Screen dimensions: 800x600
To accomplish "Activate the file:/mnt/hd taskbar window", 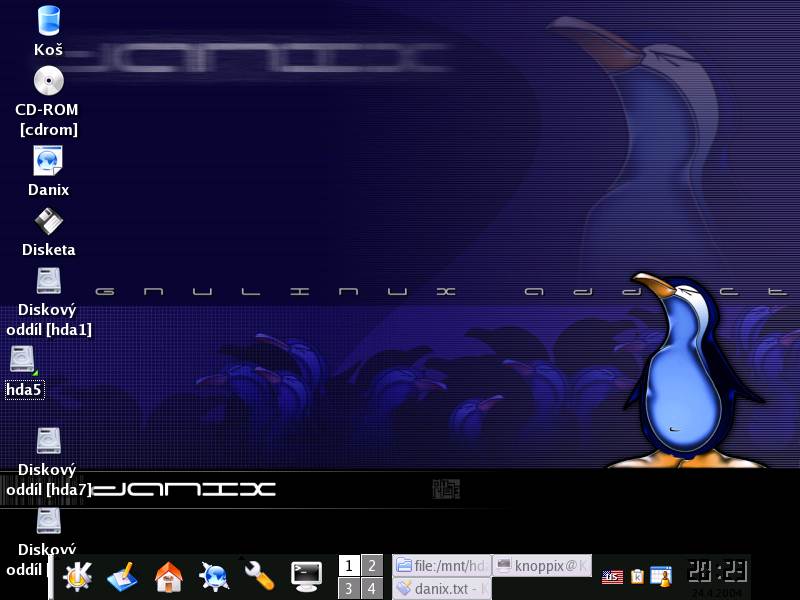I will (x=441, y=565).
